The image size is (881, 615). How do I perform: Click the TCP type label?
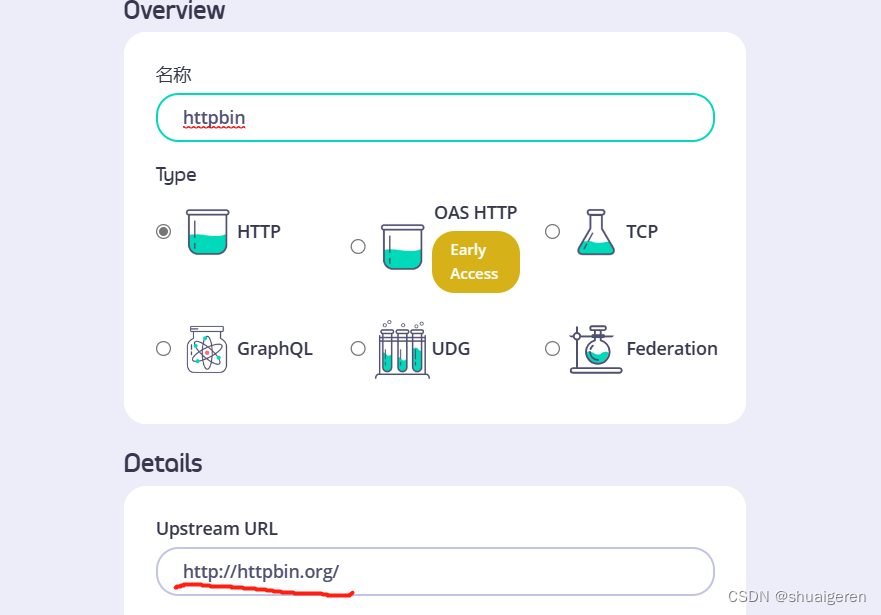642,231
